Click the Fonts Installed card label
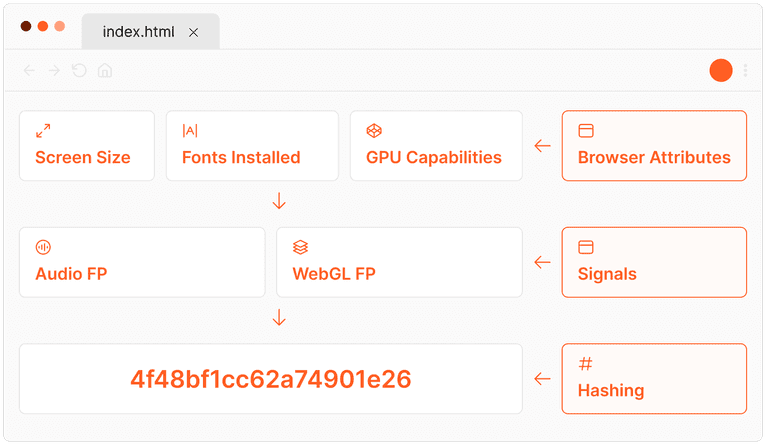Screen dimensions: 766x445 pos(241,157)
